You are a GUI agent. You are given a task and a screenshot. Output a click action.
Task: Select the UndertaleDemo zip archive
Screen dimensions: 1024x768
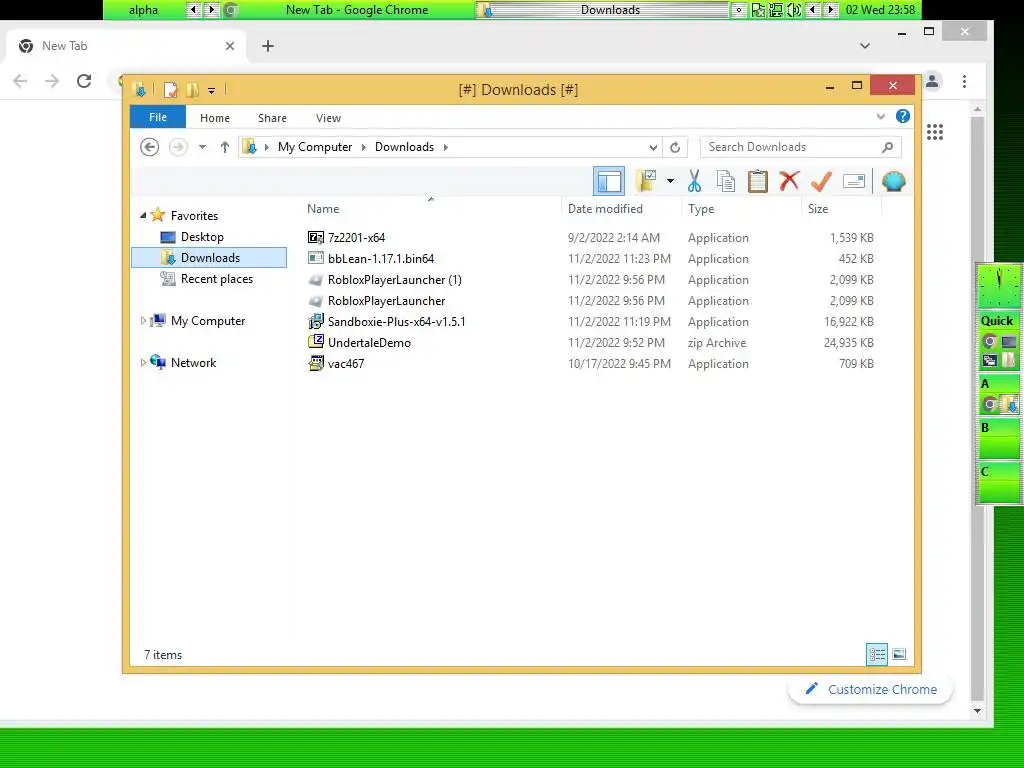[369, 342]
